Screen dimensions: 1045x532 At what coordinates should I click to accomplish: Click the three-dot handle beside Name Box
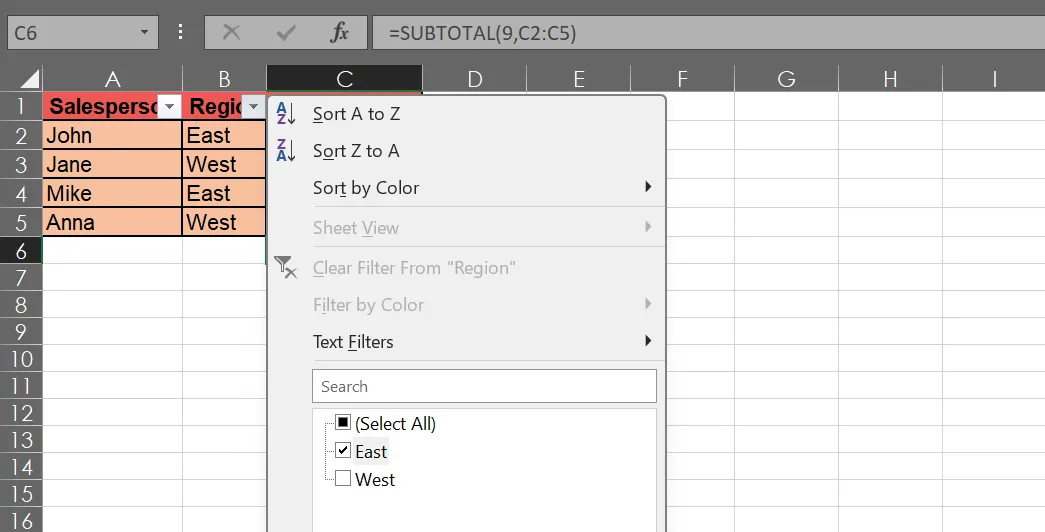point(181,32)
